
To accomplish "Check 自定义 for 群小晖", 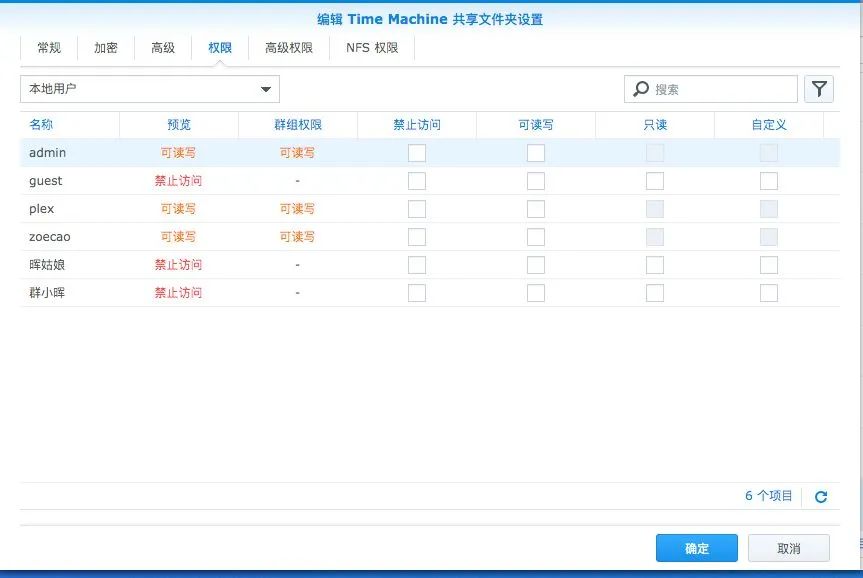I will [x=768, y=293].
